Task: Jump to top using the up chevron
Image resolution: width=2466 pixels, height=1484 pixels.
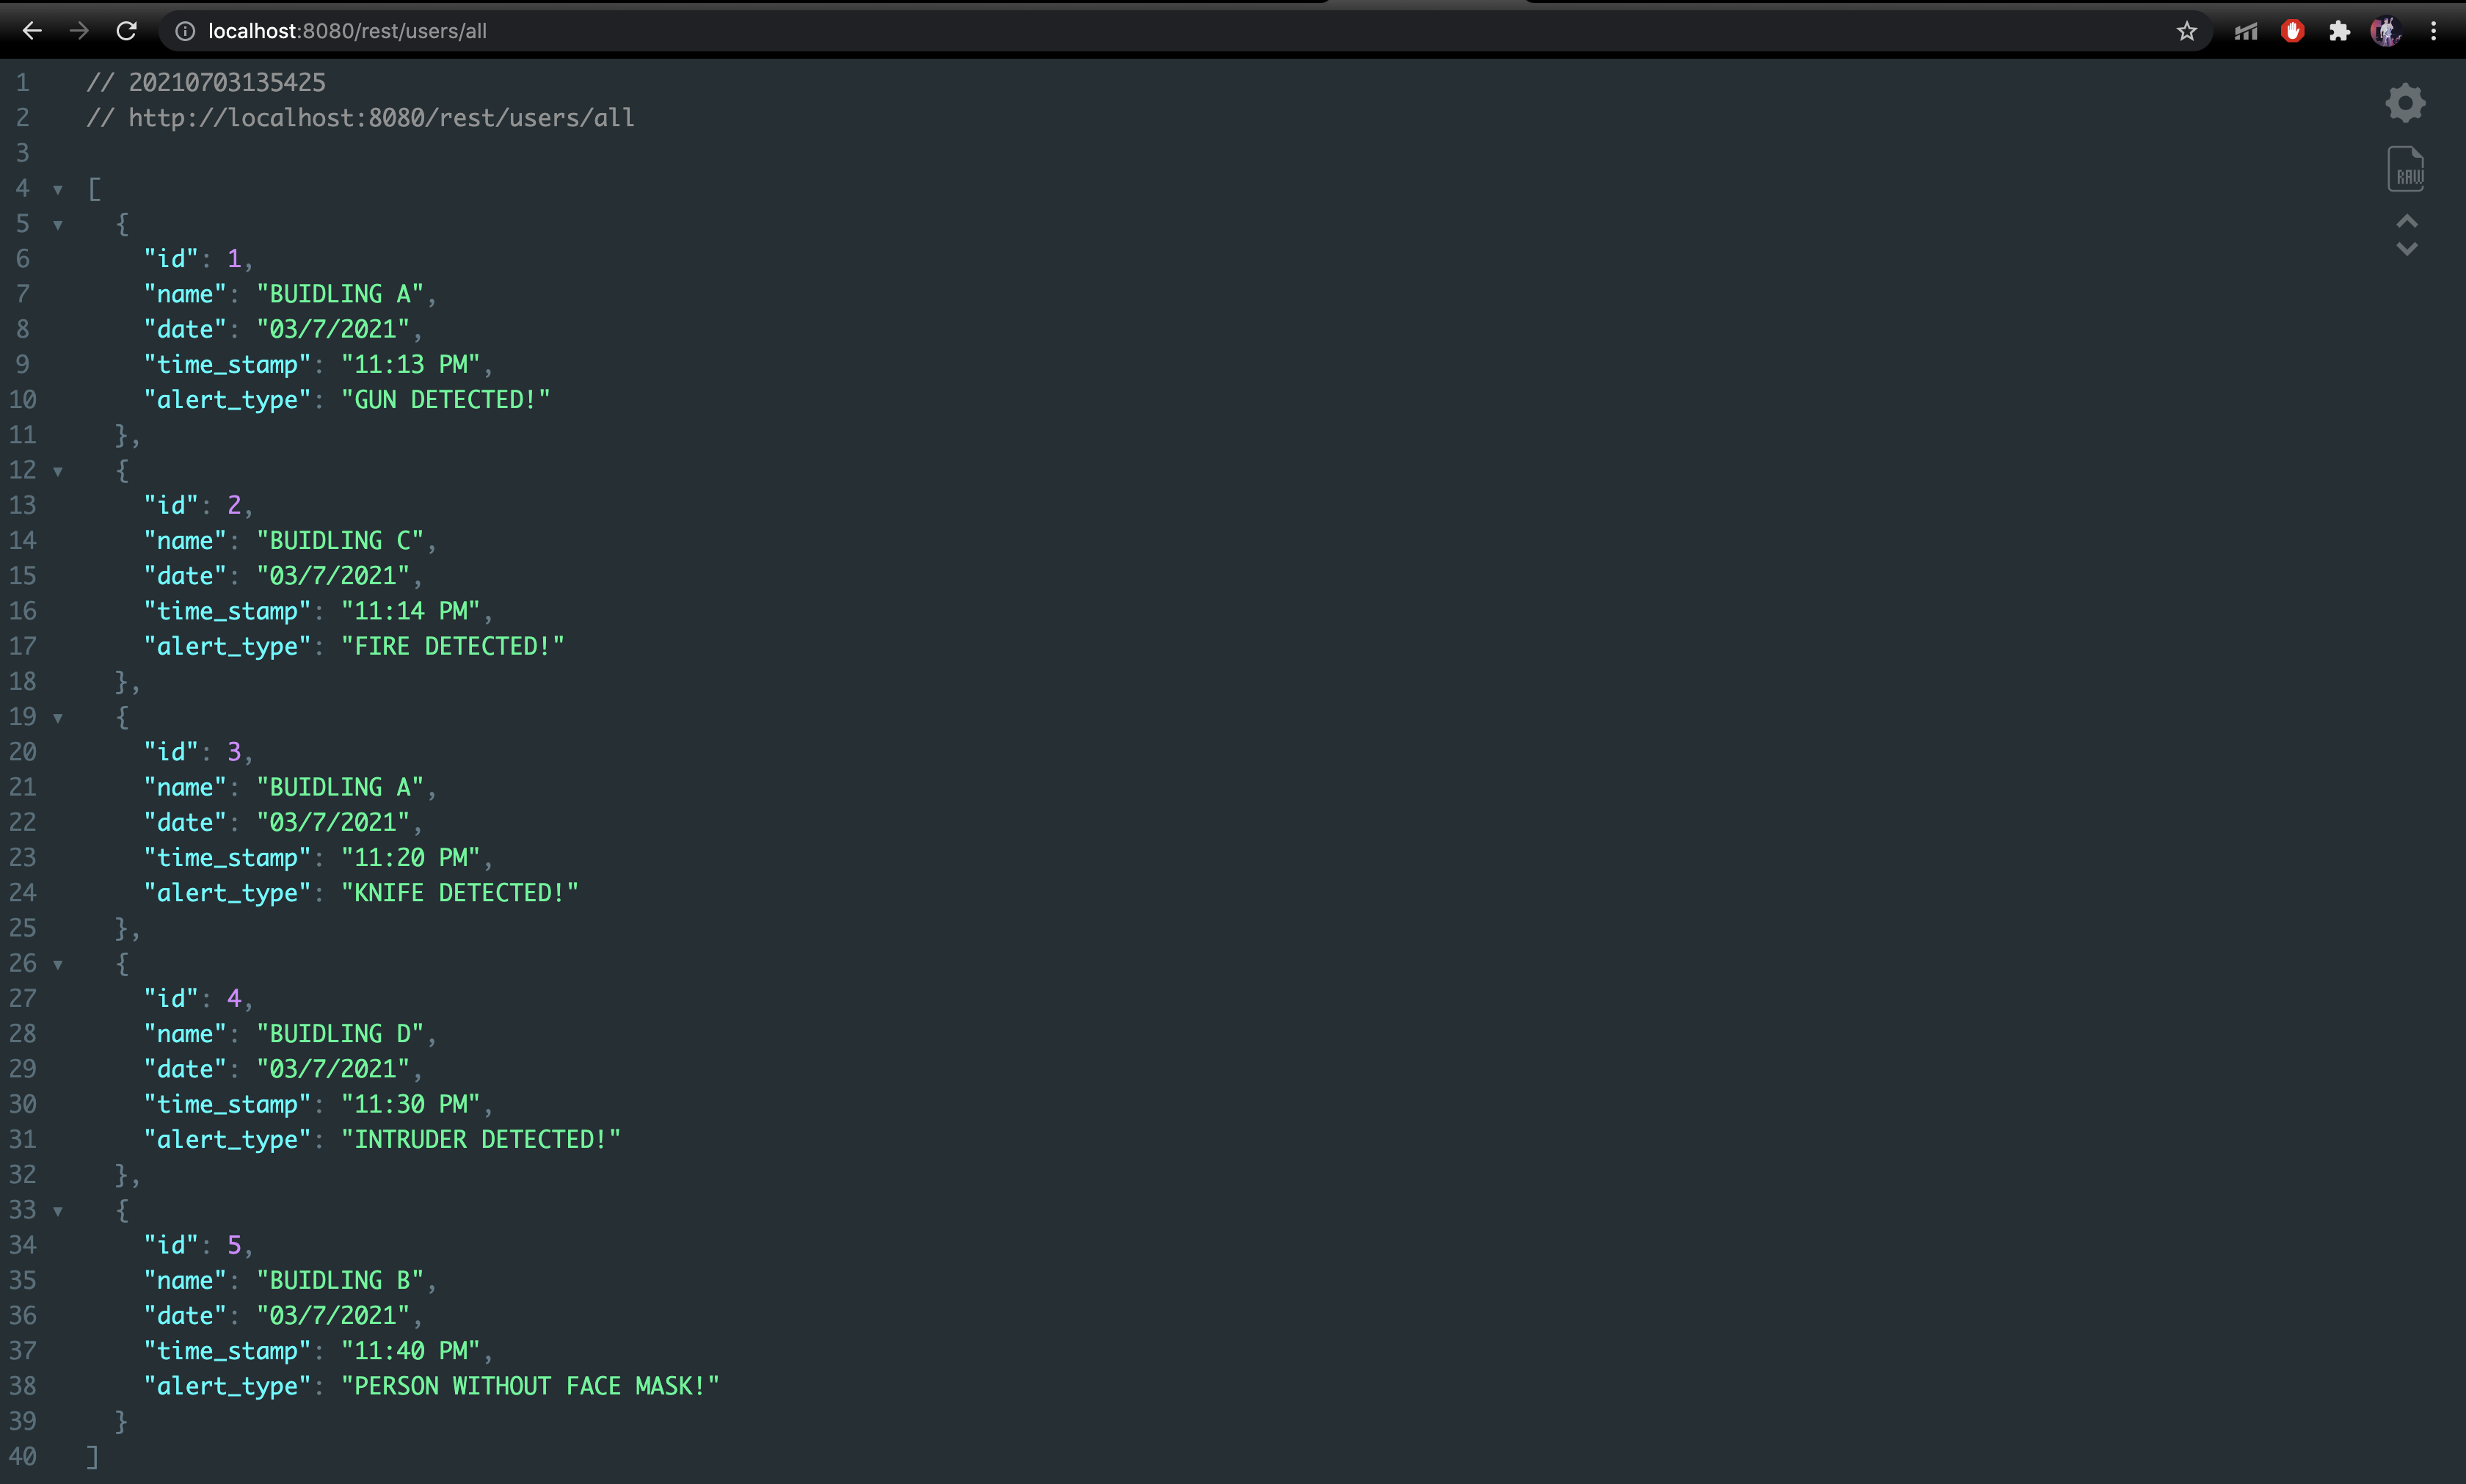Action: click(x=2407, y=222)
